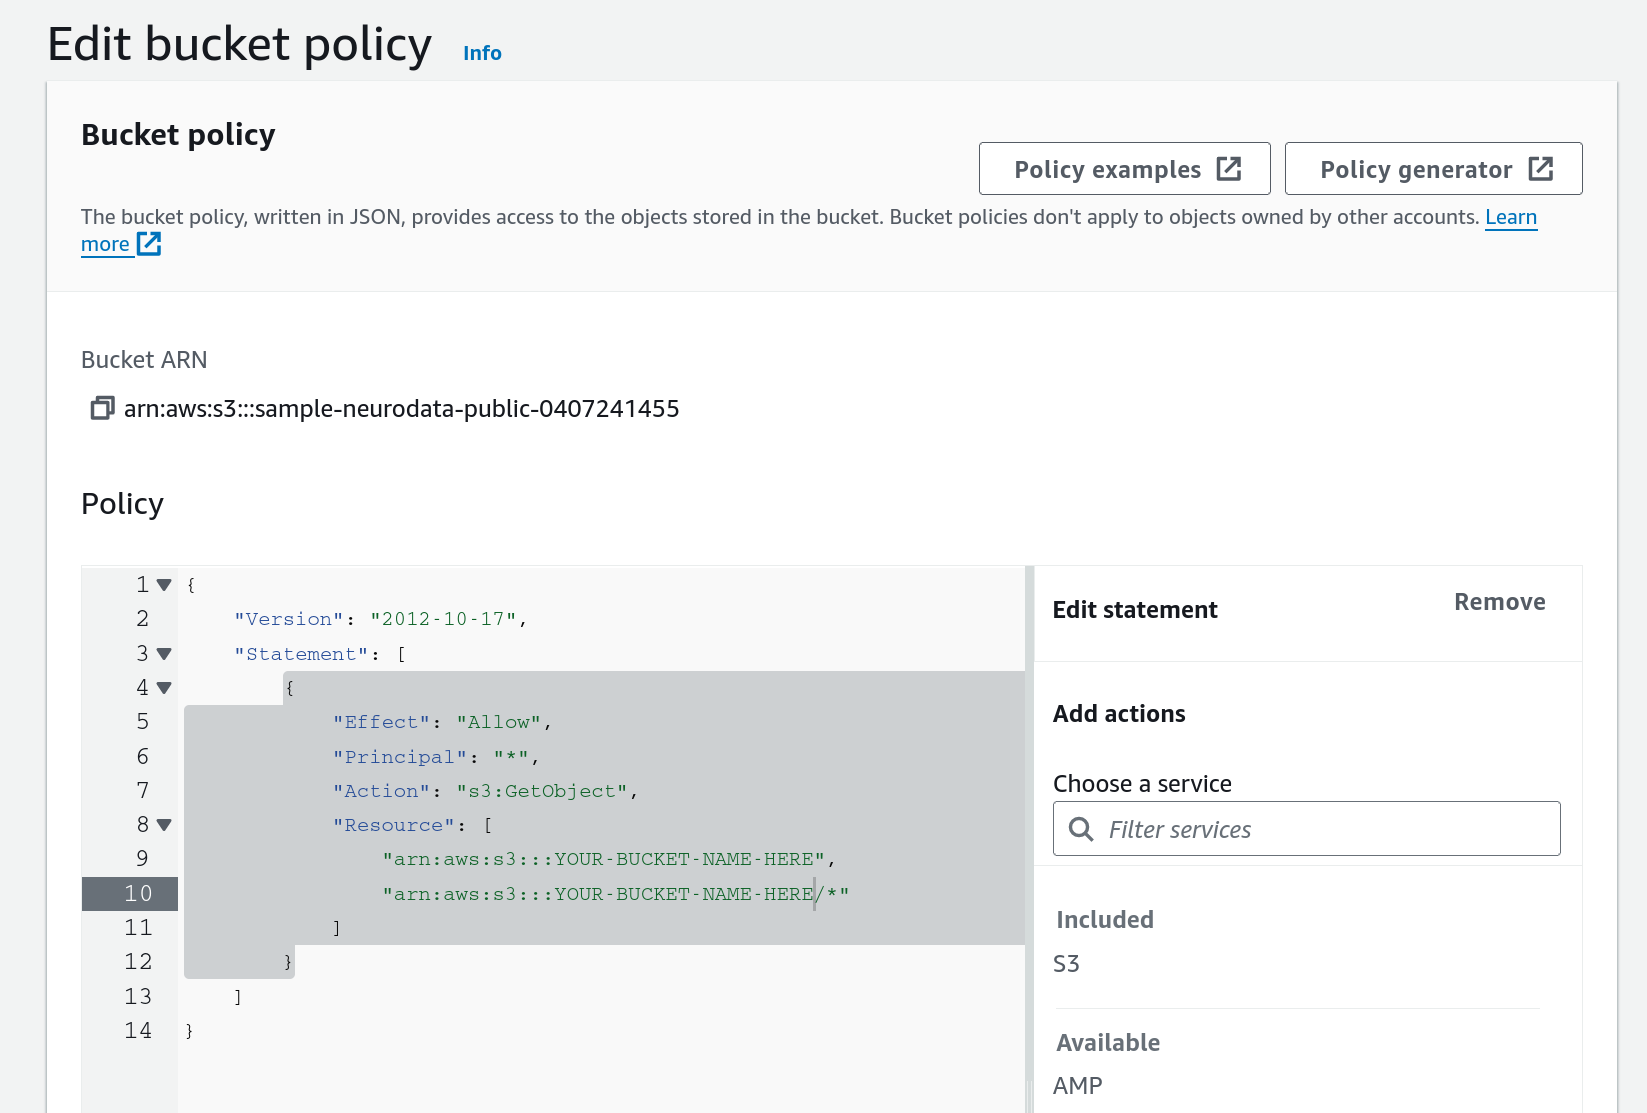The image size is (1647, 1113).
Task: Click the external link icon beside Learn more
Action: (x=149, y=243)
